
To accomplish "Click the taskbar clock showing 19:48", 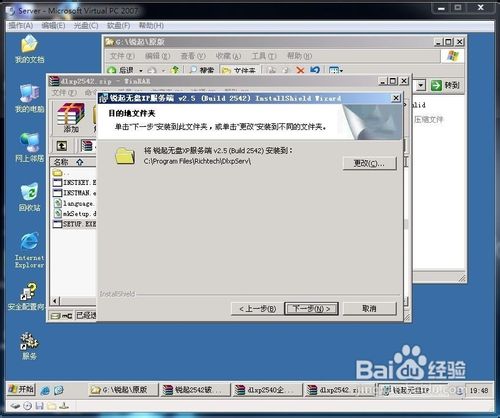I will [x=479, y=390].
